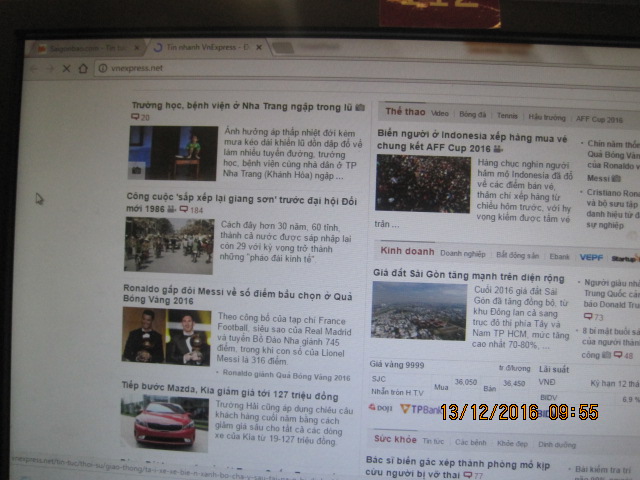This screenshot has height=480, width=640.
Task: Select the Tin nhanh VnExpress tab
Action: tap(208, 47)
